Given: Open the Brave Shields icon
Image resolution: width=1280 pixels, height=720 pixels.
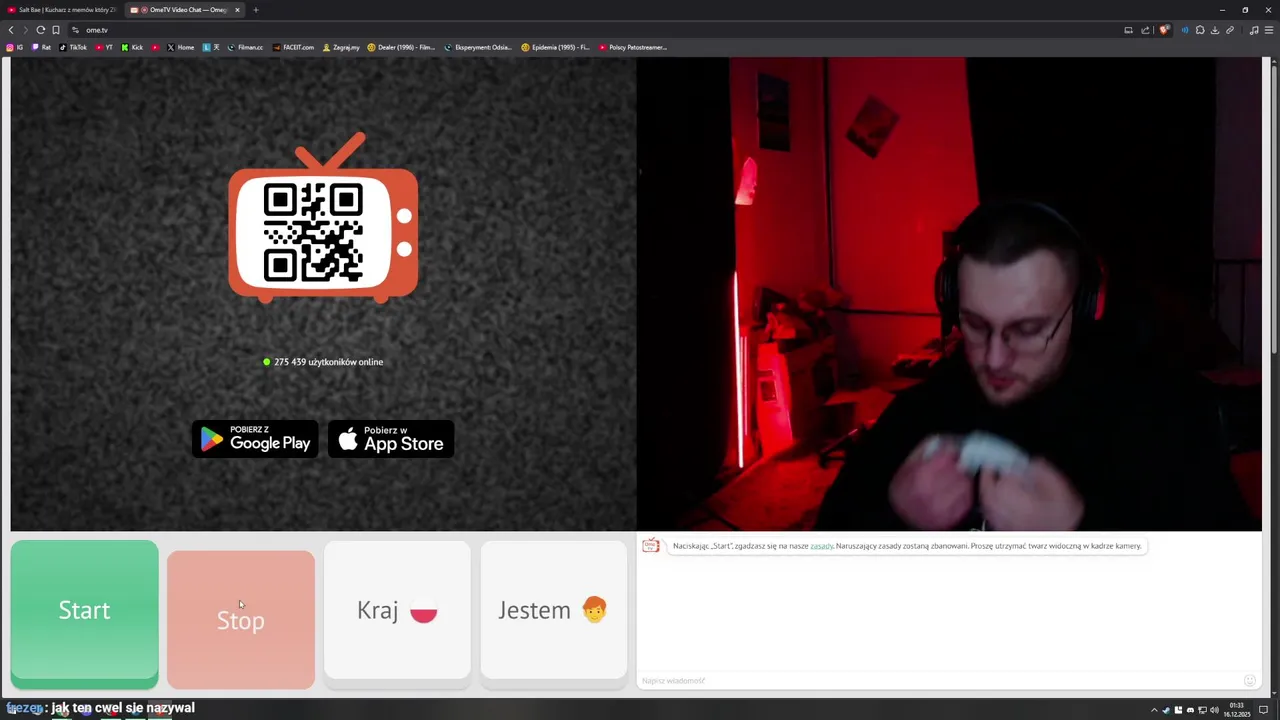Looking at the screenshot, I should pos(1164,30).
